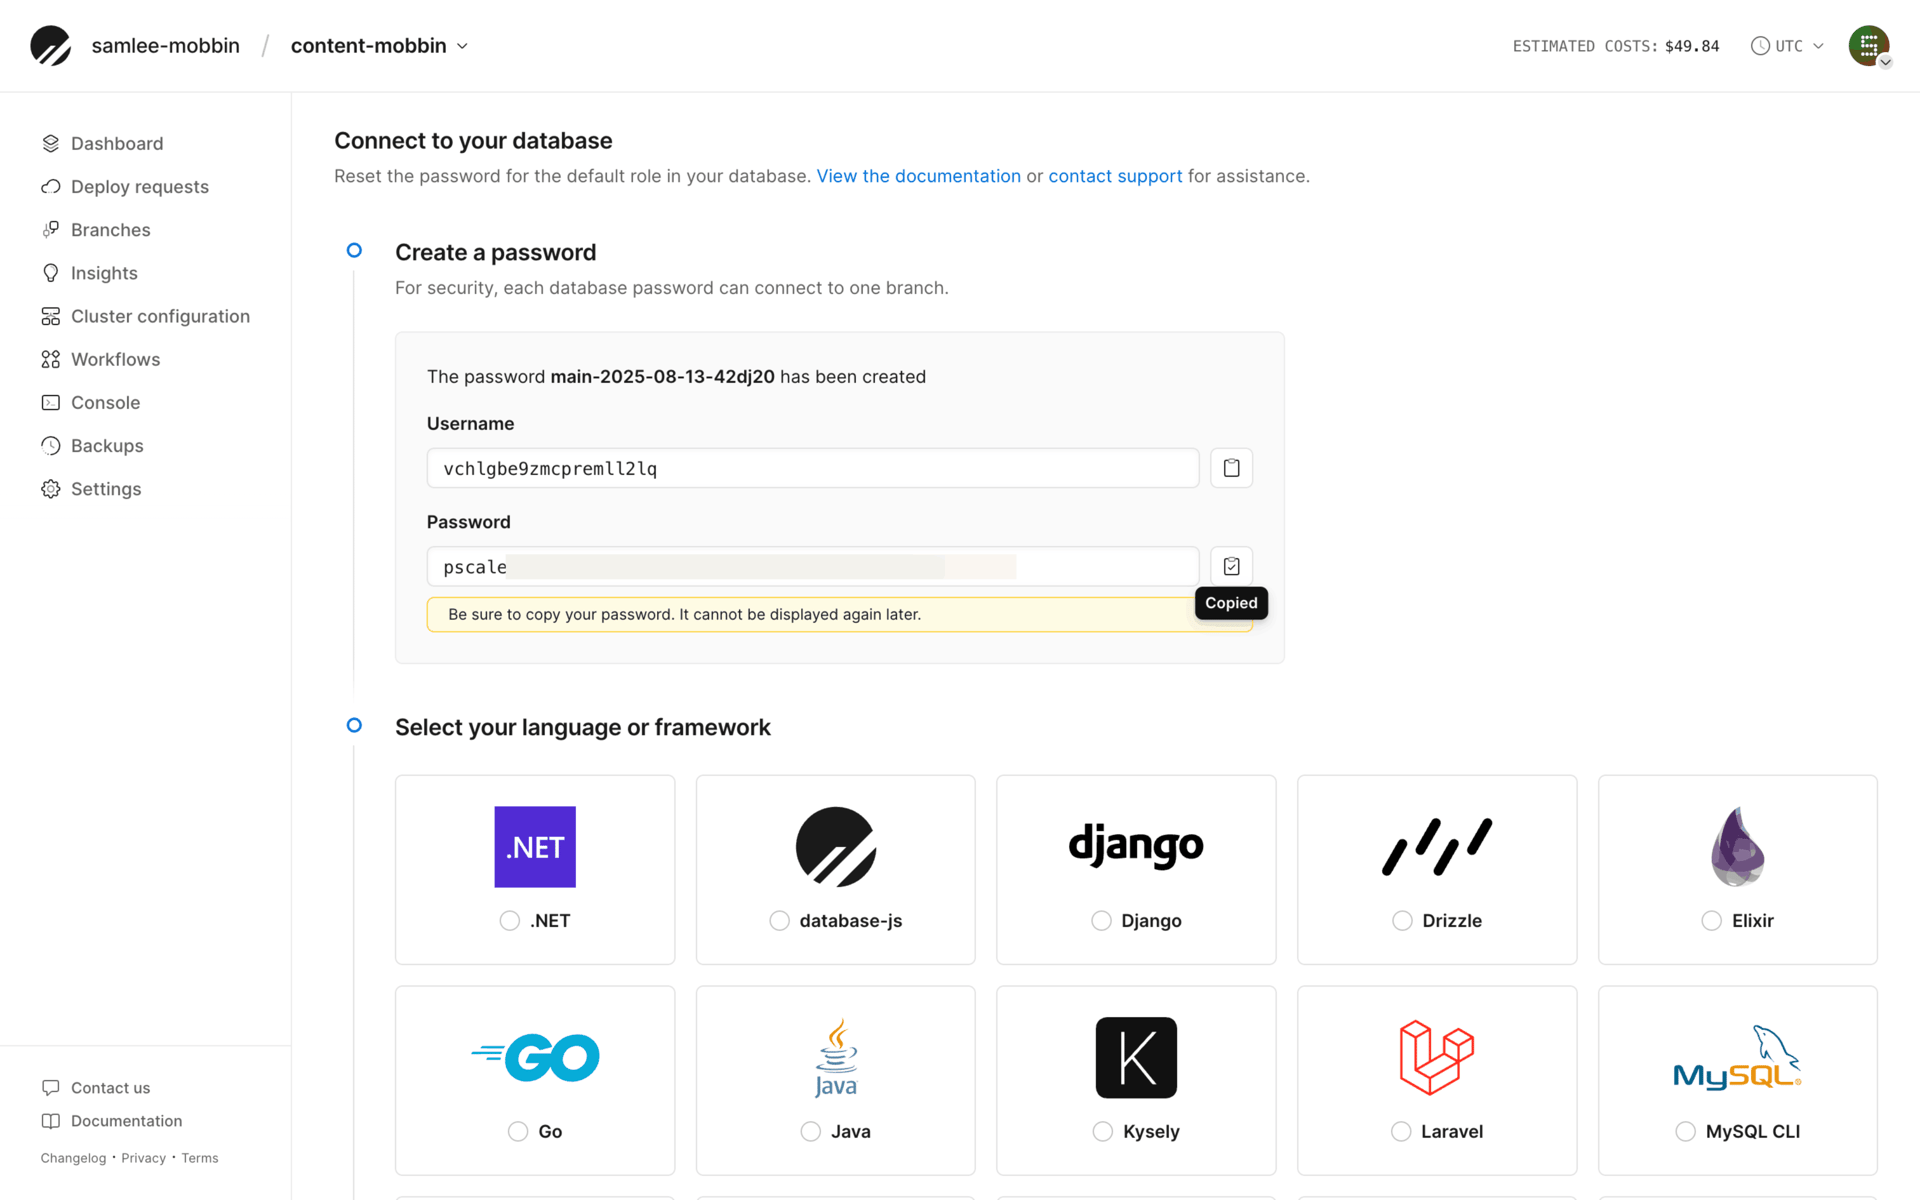Viewport: 1920px width, 1200px height.
Task: Select the .NET radio button
Action: [510, 921]
